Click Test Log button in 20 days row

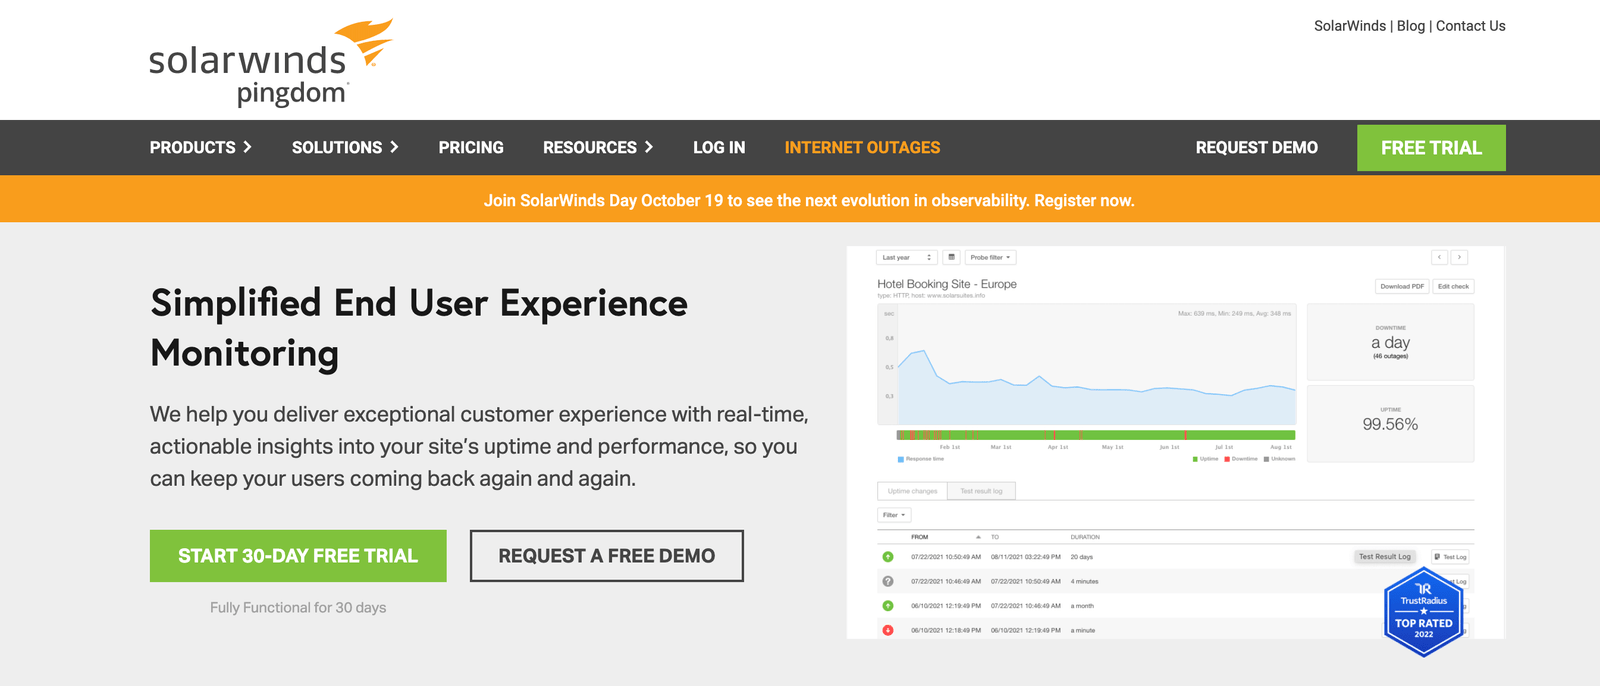[1450, 557]
